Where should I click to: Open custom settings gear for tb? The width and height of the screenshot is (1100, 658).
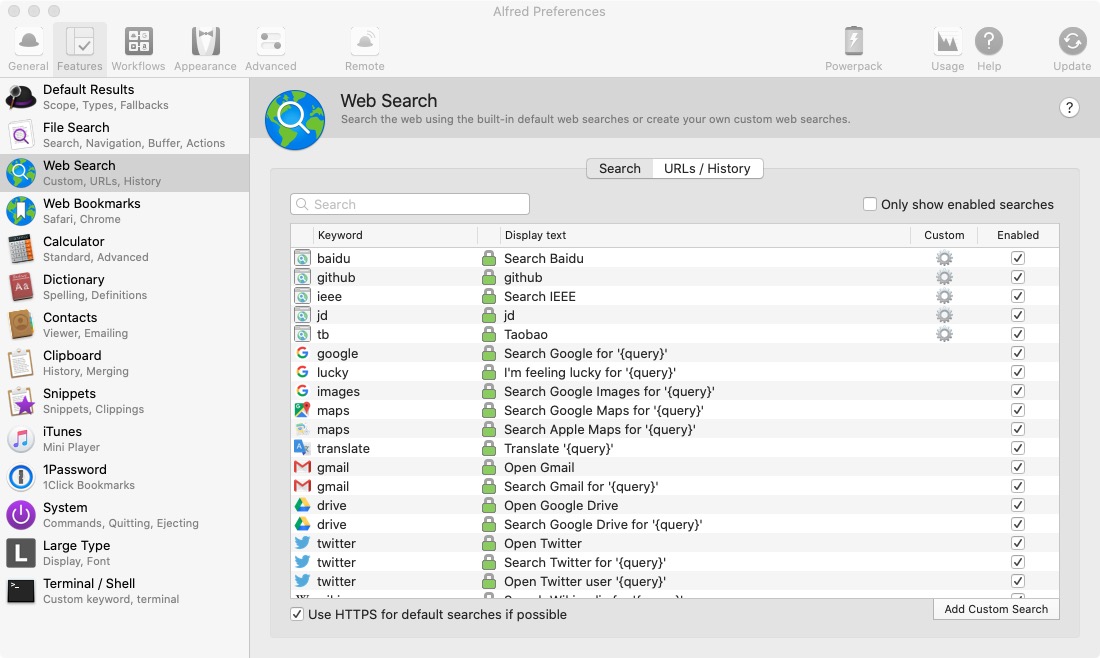click(944, 334)
